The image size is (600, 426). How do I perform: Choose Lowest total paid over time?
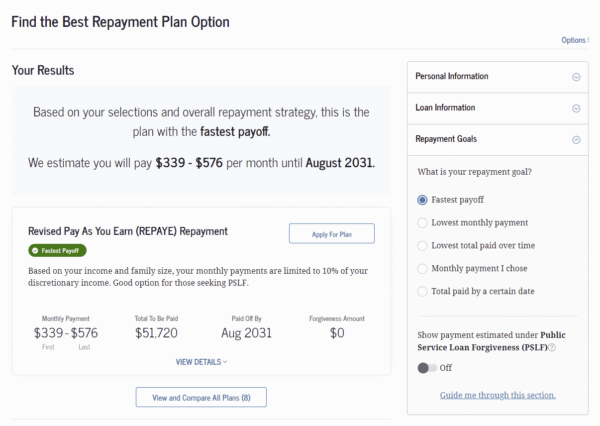click(423, 245)
